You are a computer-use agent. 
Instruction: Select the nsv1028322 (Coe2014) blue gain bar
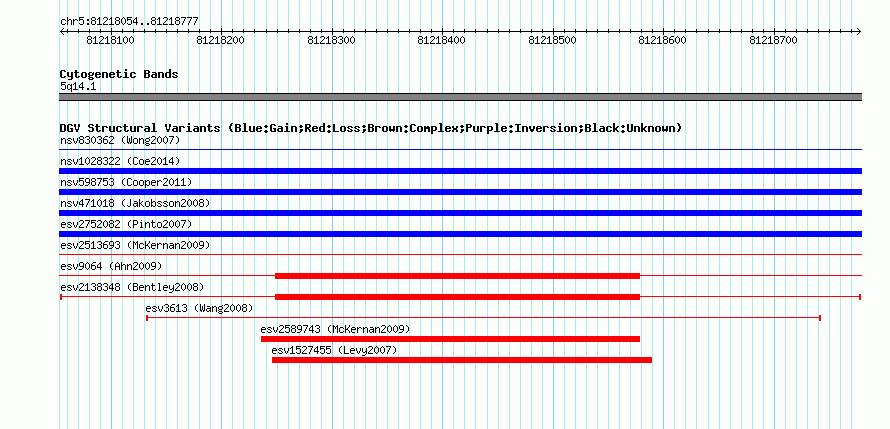[x=460, y=171]
